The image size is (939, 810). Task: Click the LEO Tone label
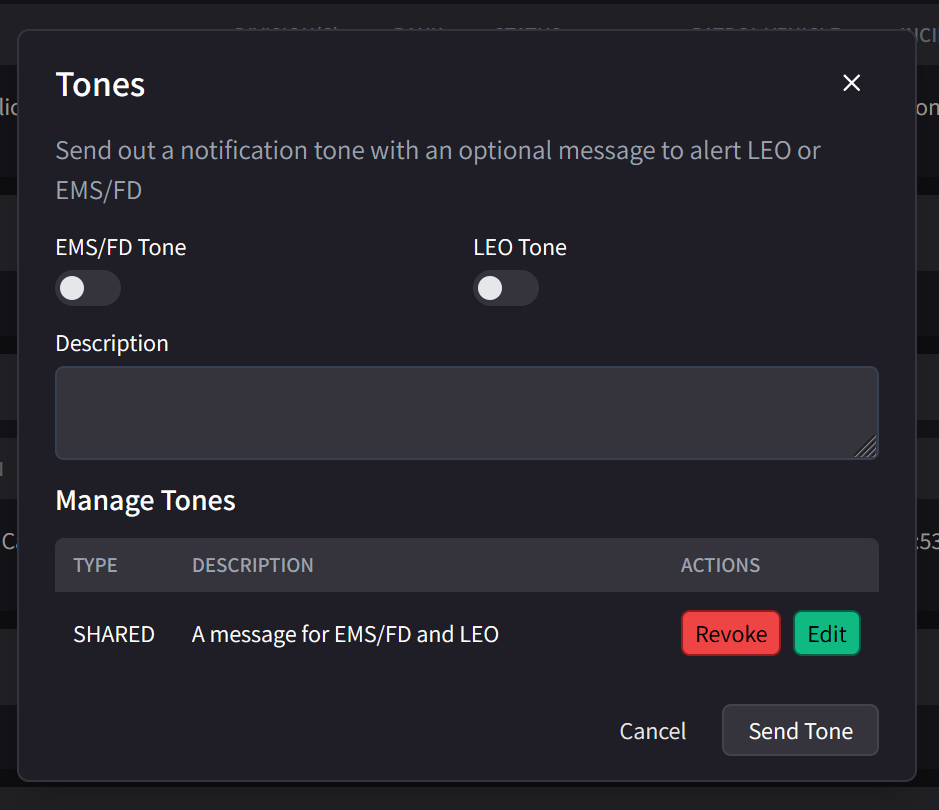520,247
